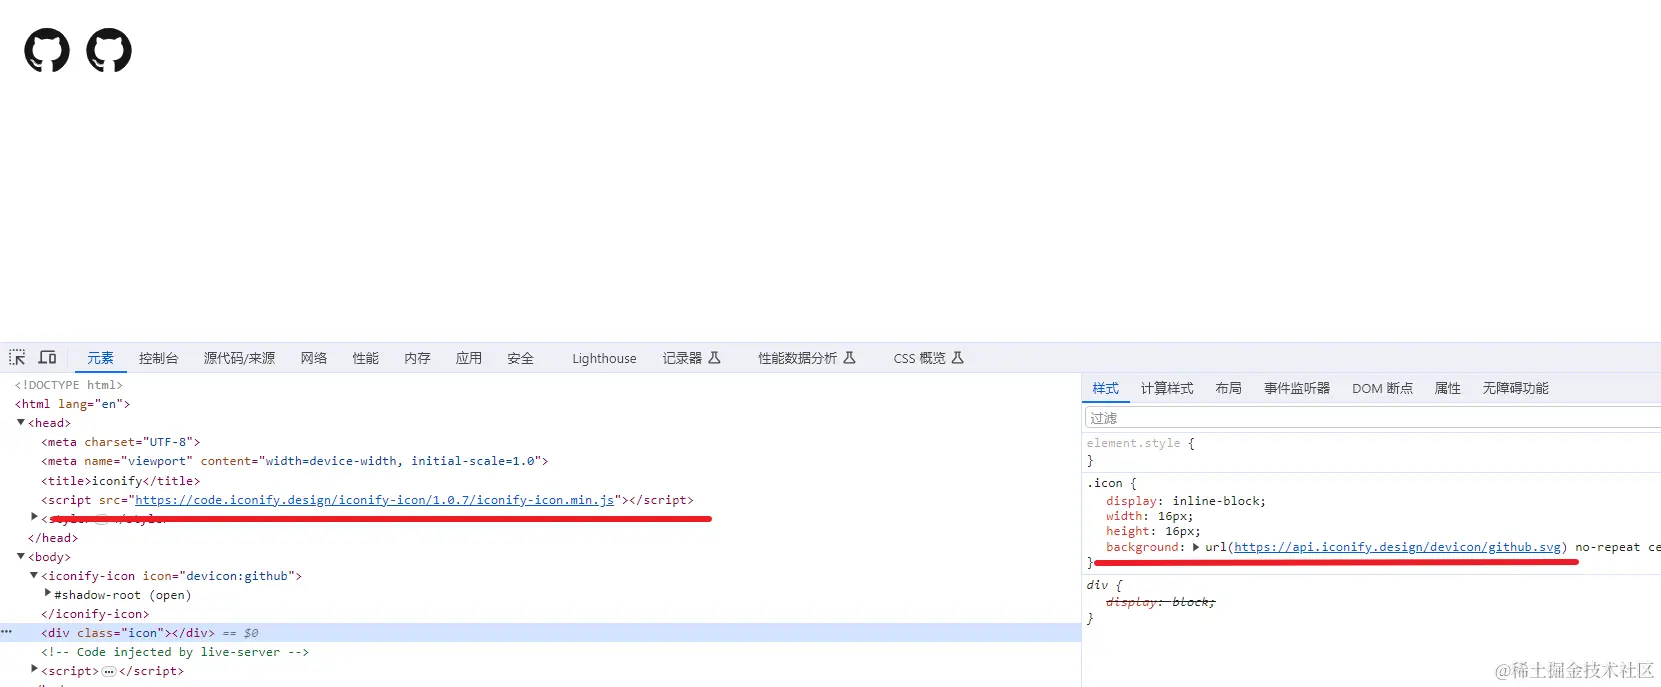
Task: Click the ellipsis badge in script node
Action: coord(109,671)
